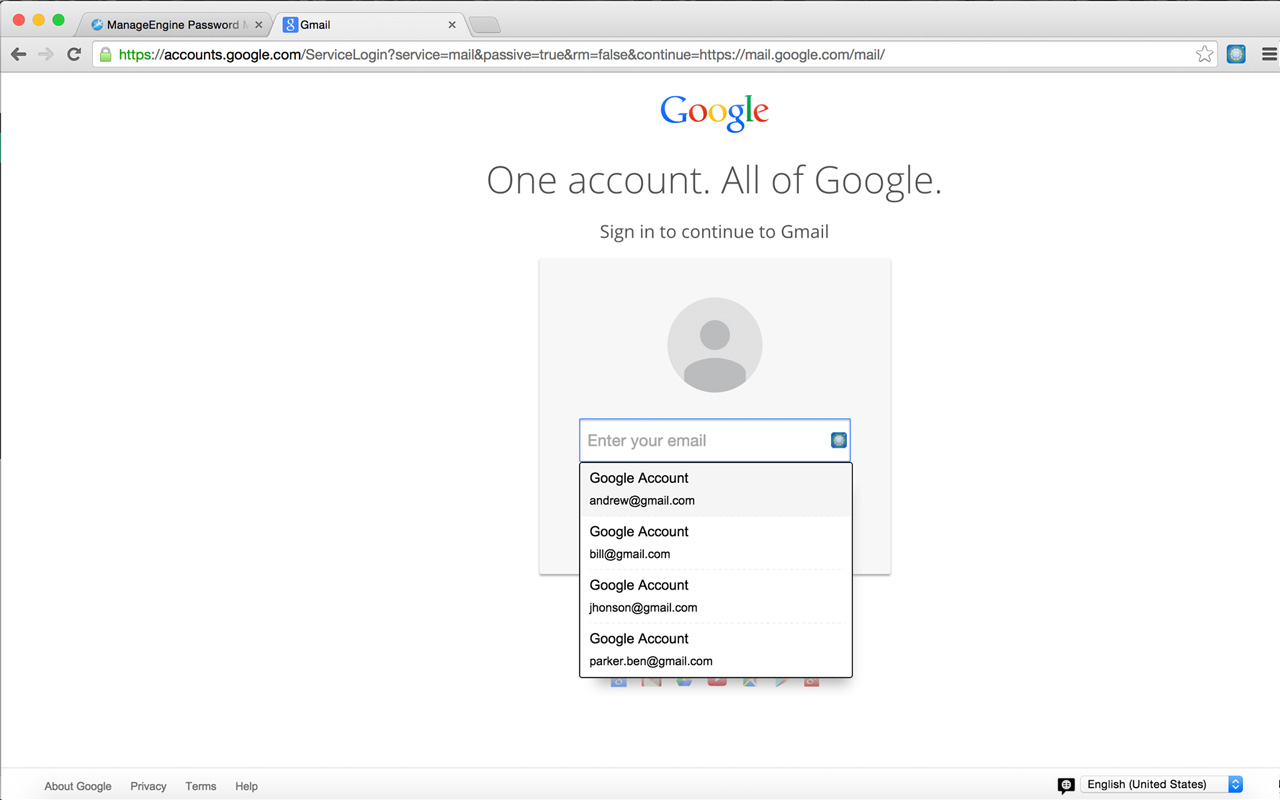Open YouTube from the Google apps row
Viewport: 1280px width, 800px height.
(x=717, y=683)
